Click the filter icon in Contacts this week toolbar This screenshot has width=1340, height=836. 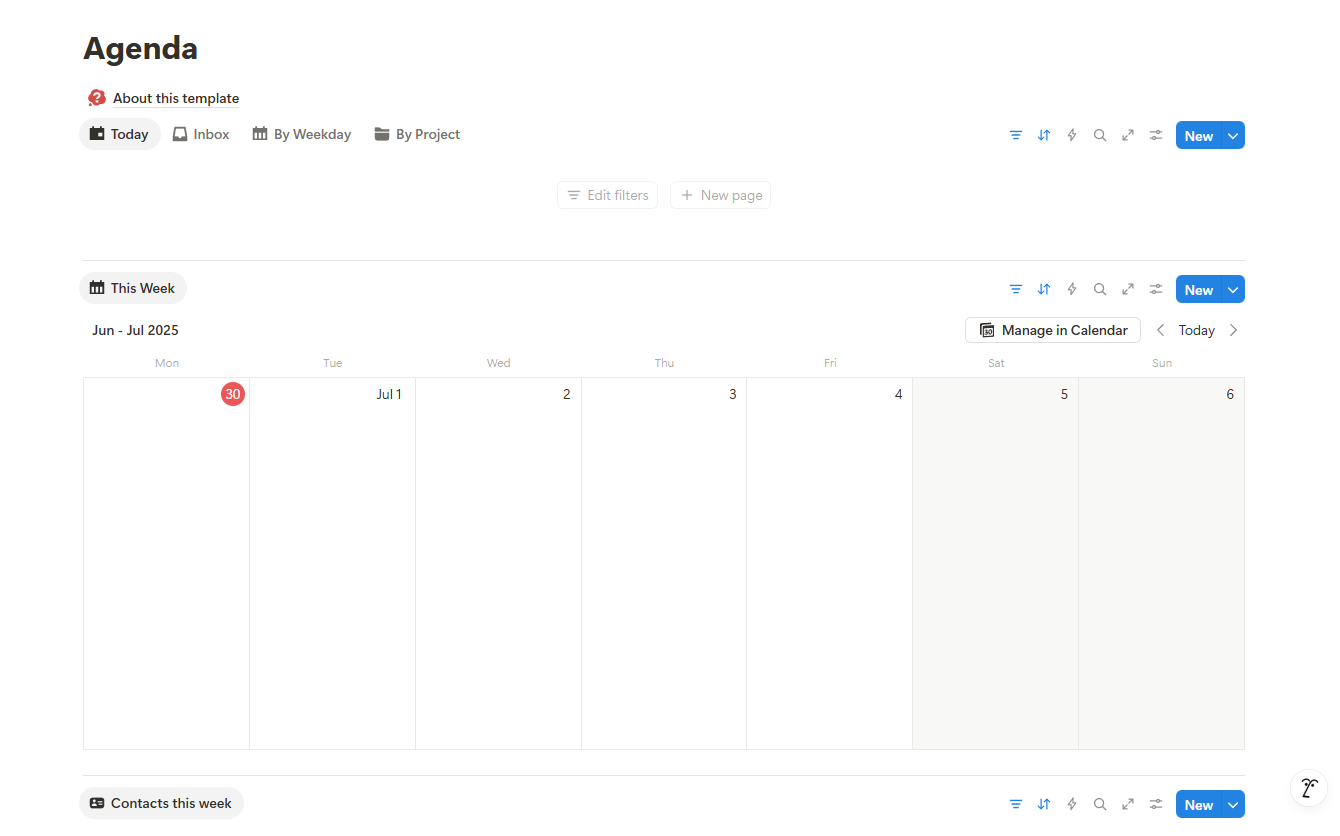[1015, 804]
